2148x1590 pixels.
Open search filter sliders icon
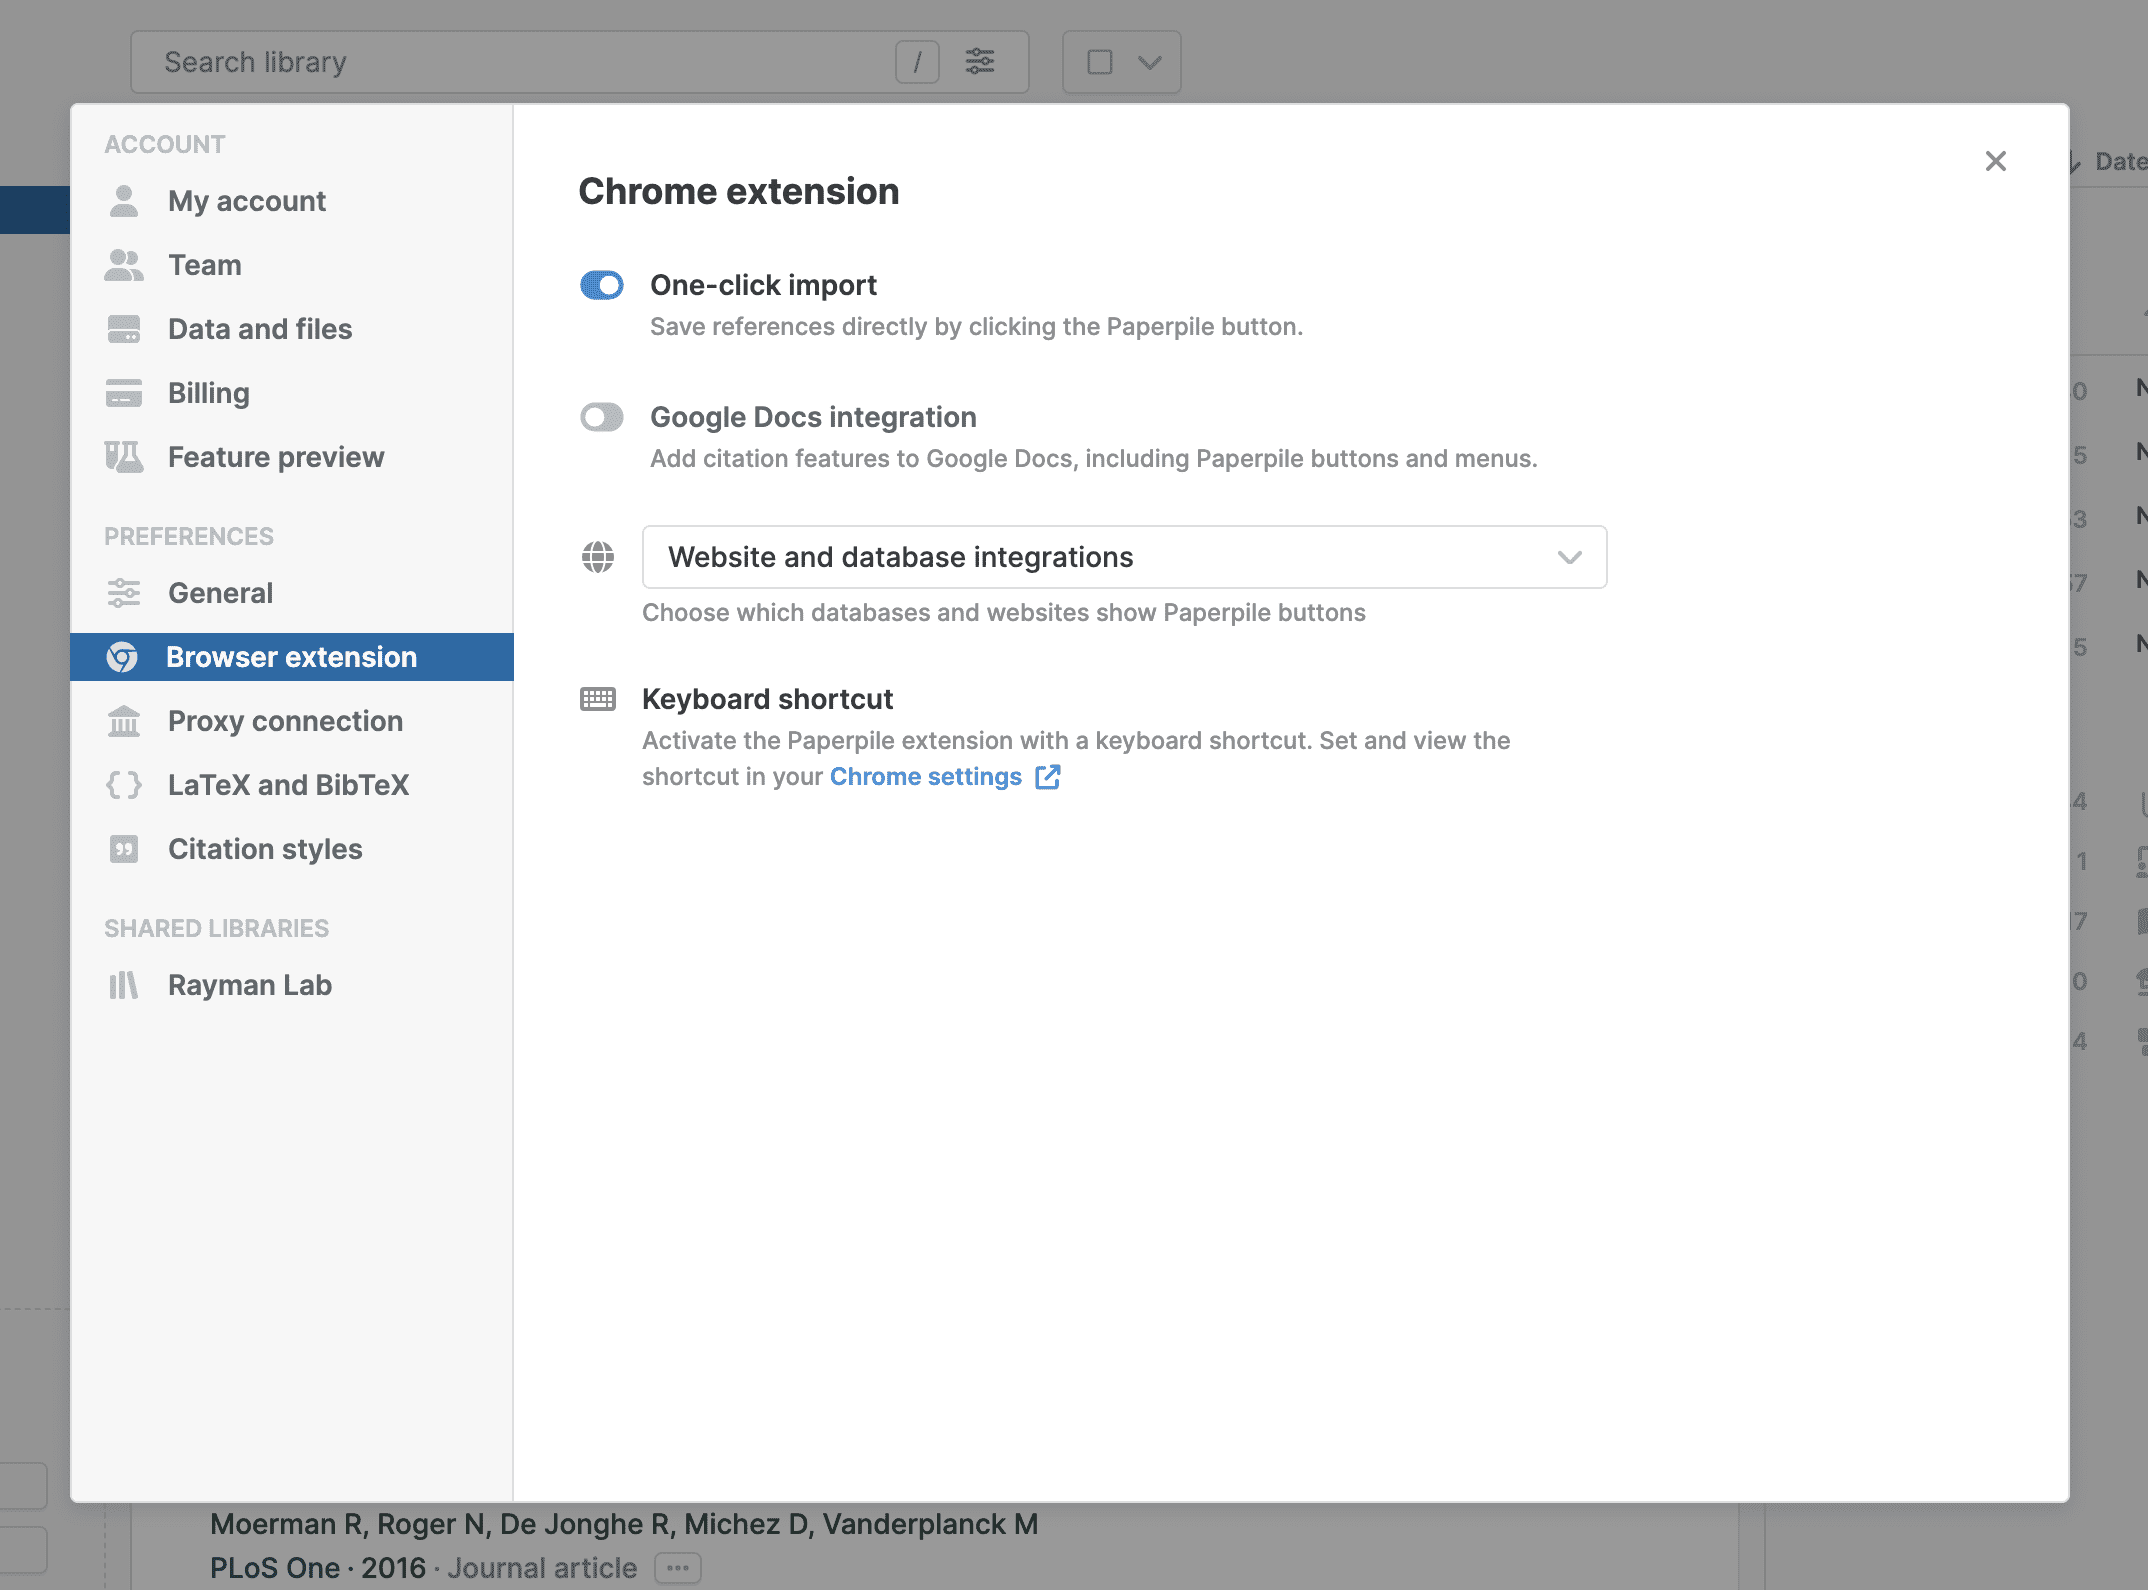coord(980,62)
